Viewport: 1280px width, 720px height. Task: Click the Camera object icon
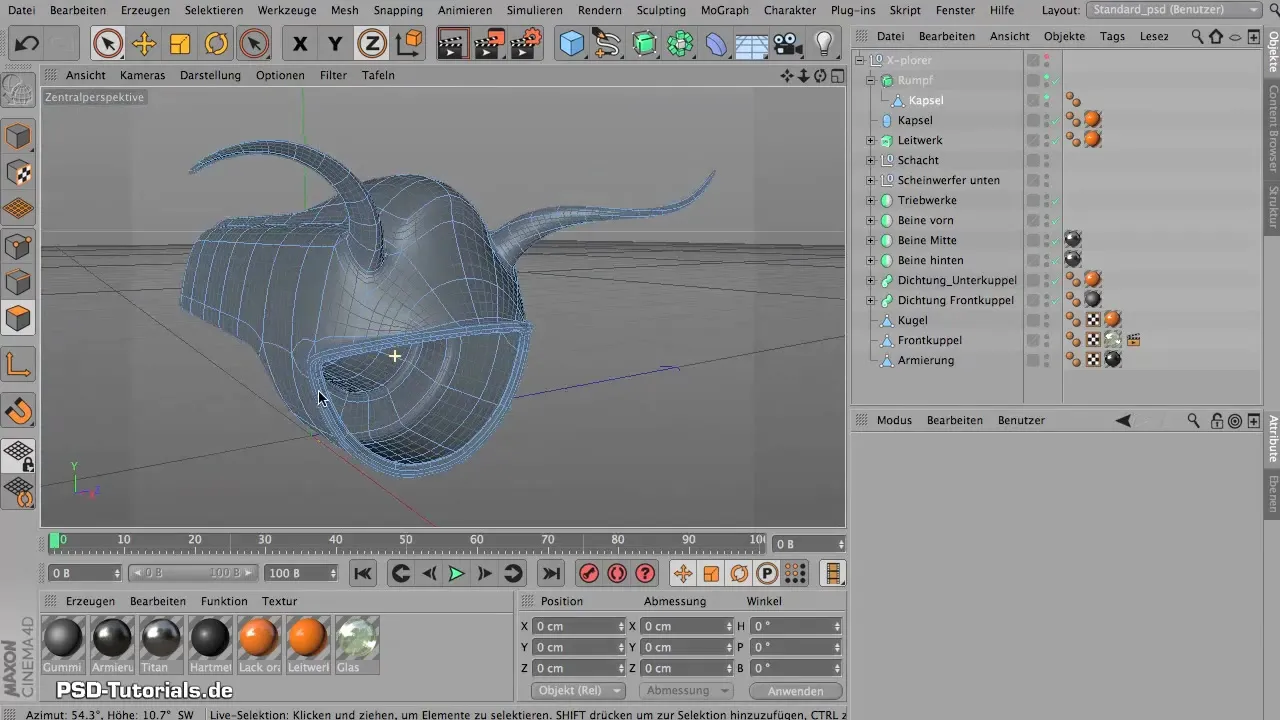click(x=787, y=44)
